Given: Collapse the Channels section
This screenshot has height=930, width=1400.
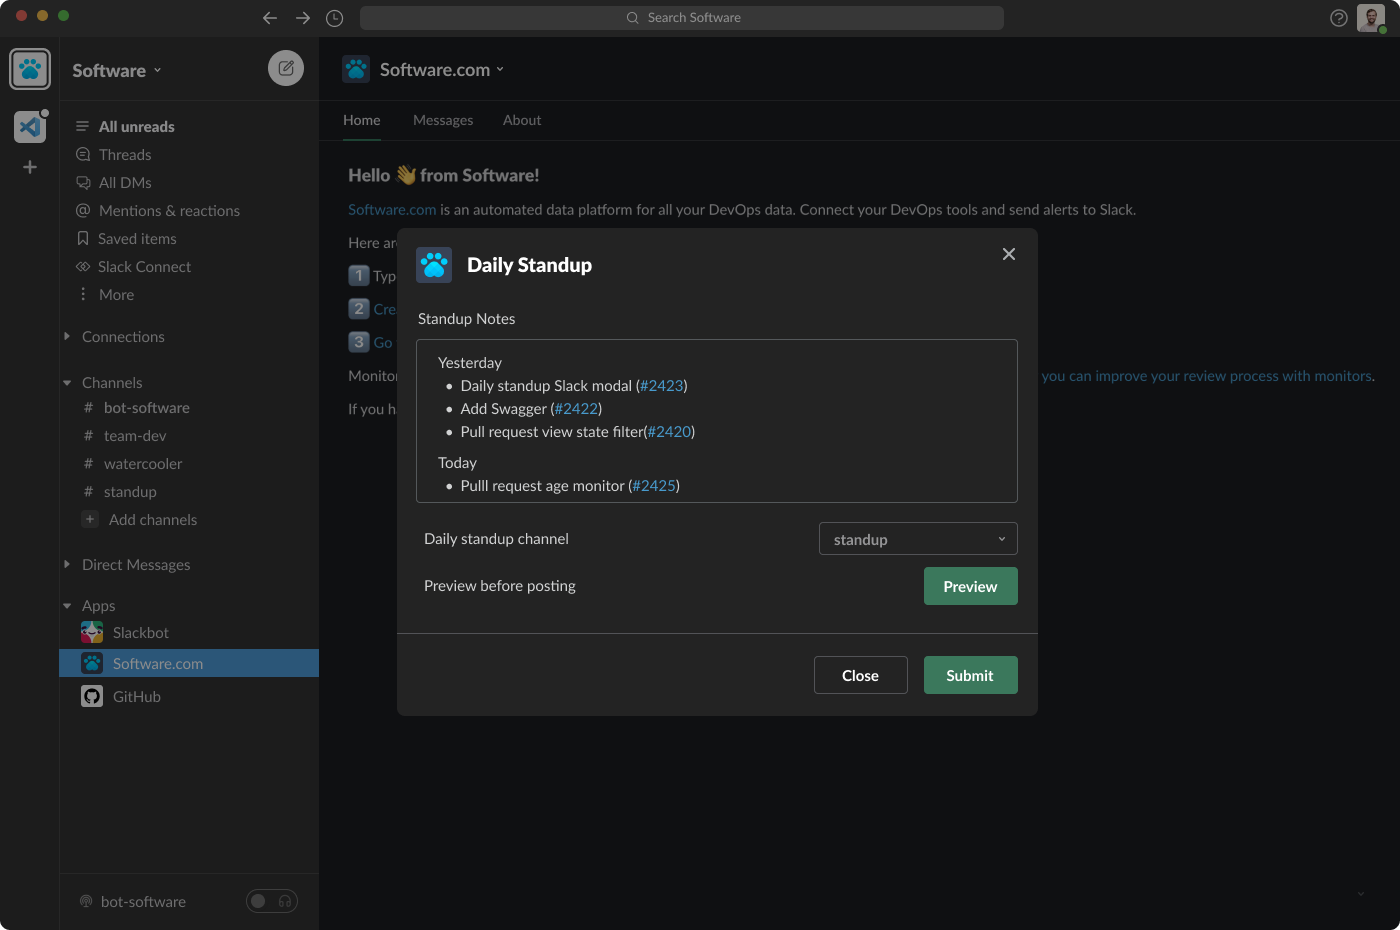Looking at the screenshot, I should pyautogui.click(x=67, y=383).
